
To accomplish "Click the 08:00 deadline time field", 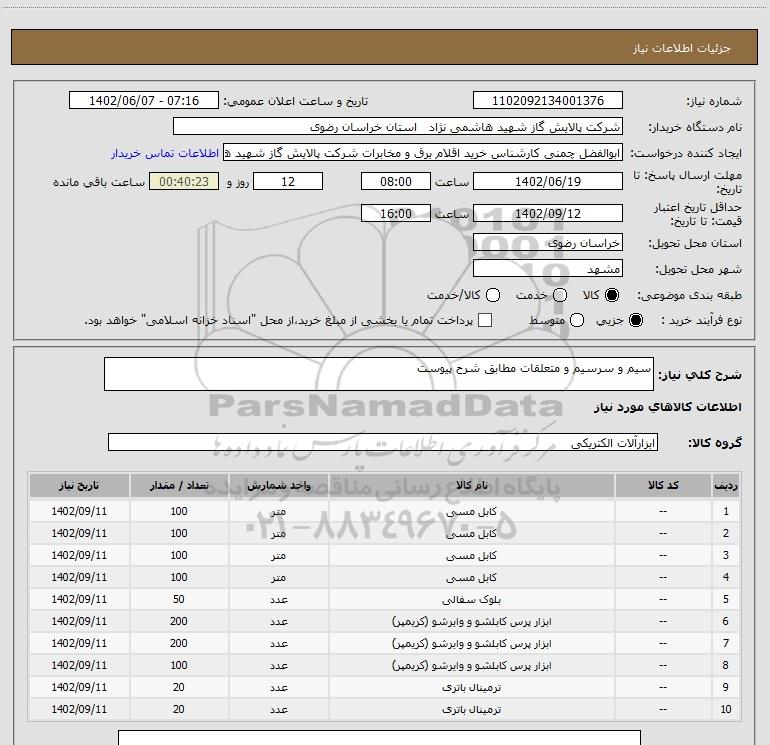I will point(395,182).
